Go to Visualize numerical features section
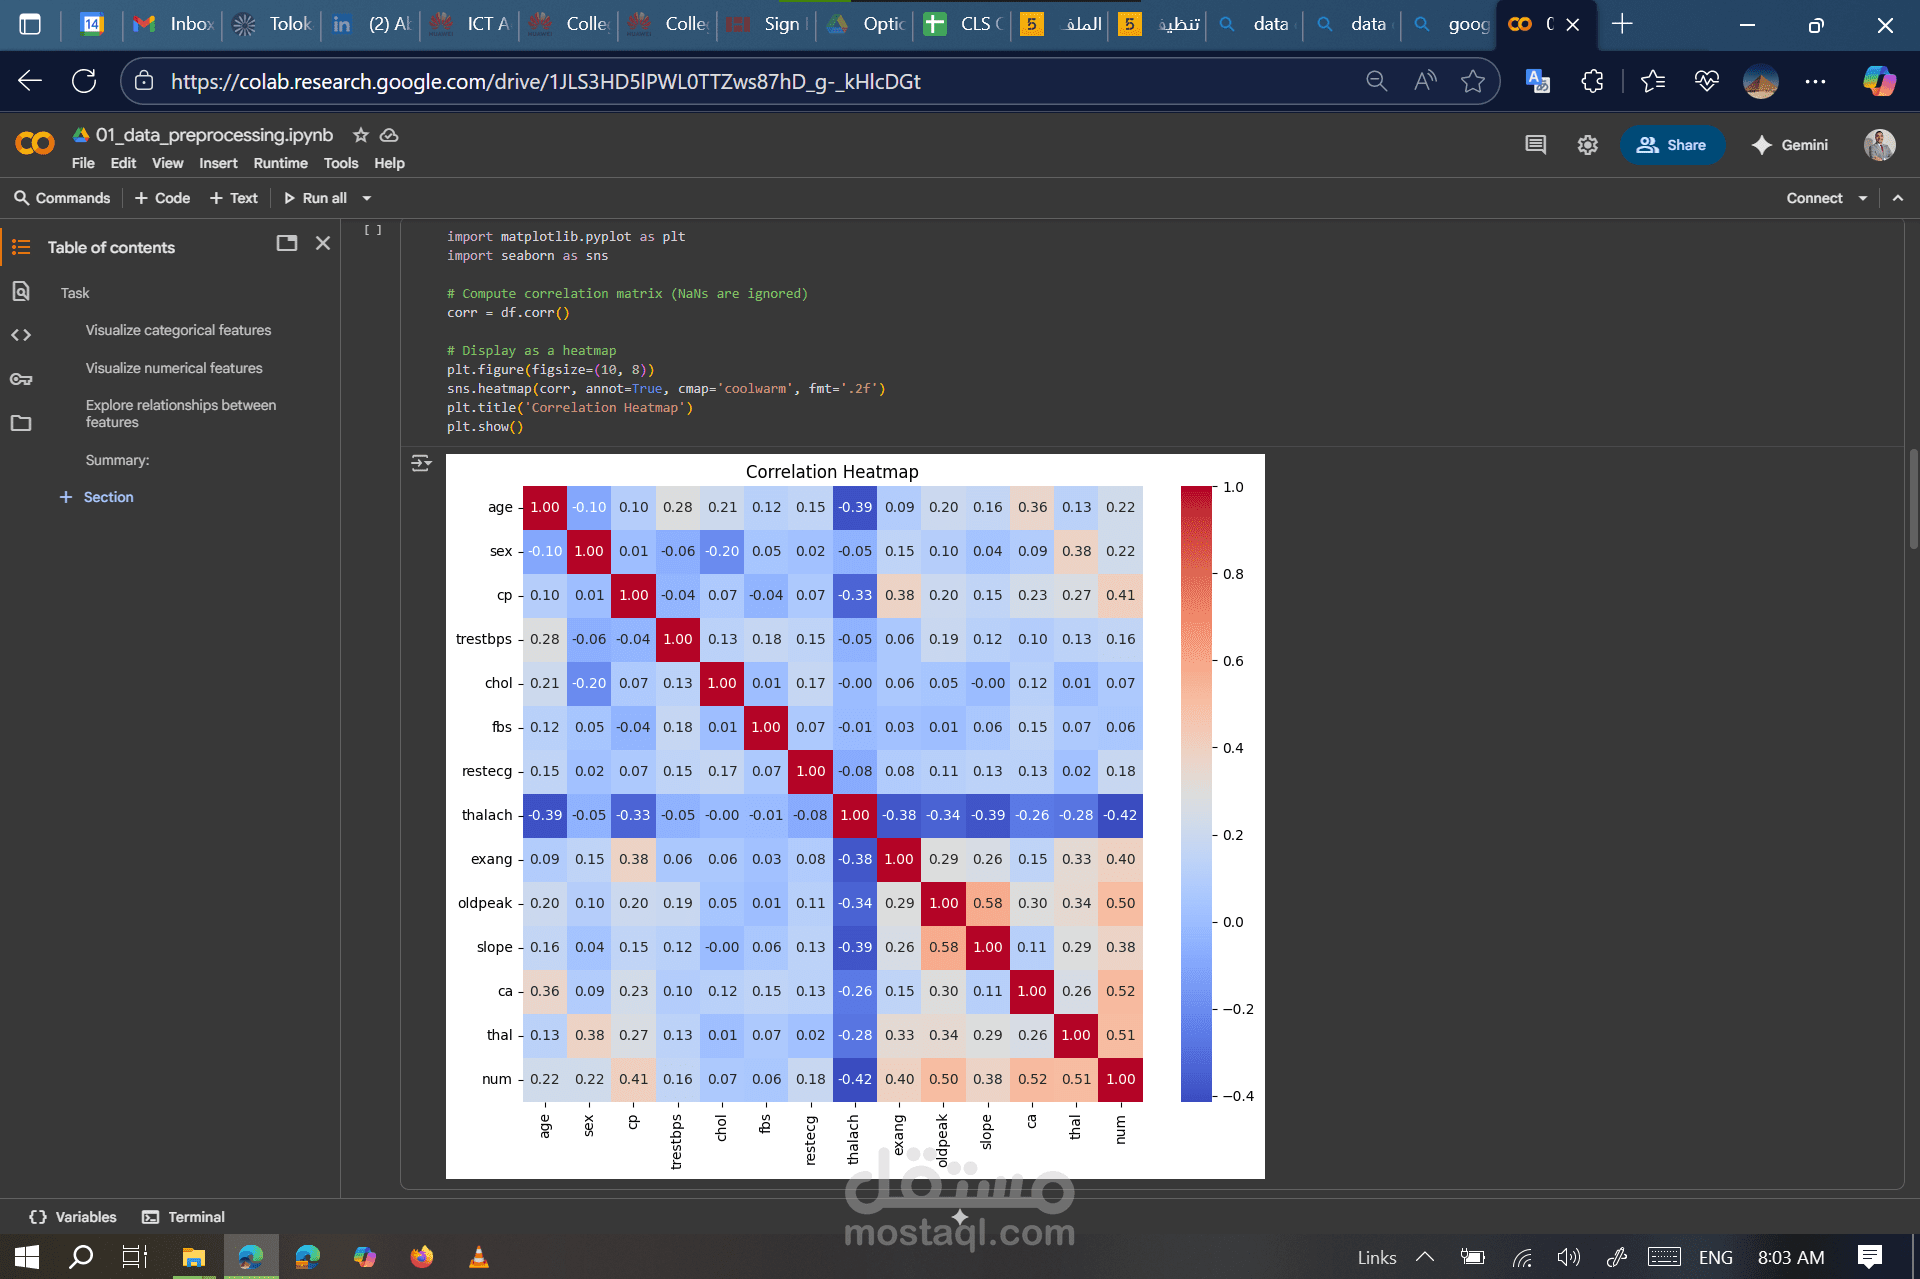Viewport: 1920px width, 1279px height. pyautogui.click(x=174, y=368)
